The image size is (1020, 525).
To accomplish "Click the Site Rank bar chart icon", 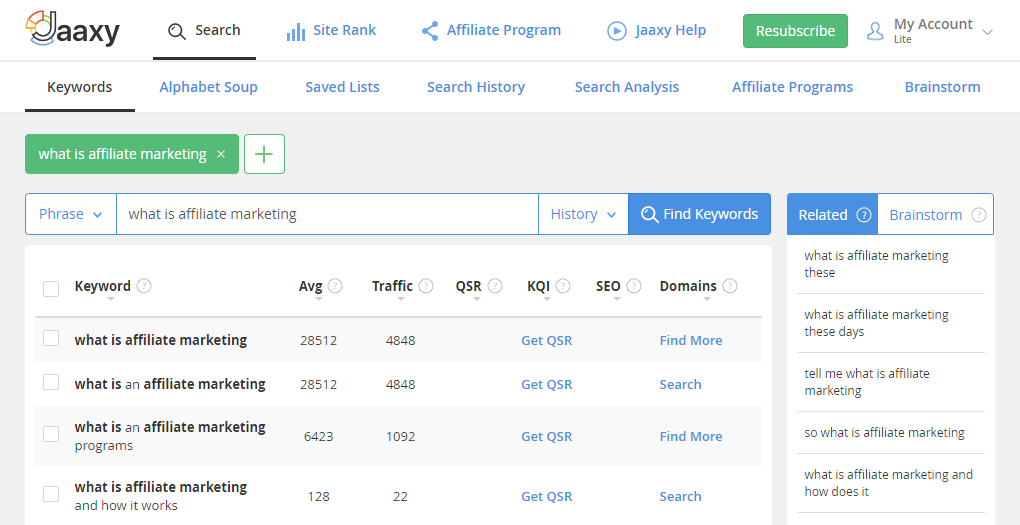I will coord(296,31).
